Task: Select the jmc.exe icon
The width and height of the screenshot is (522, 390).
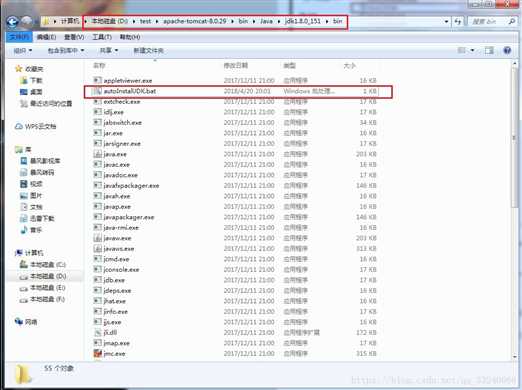Action: point(97,353)
